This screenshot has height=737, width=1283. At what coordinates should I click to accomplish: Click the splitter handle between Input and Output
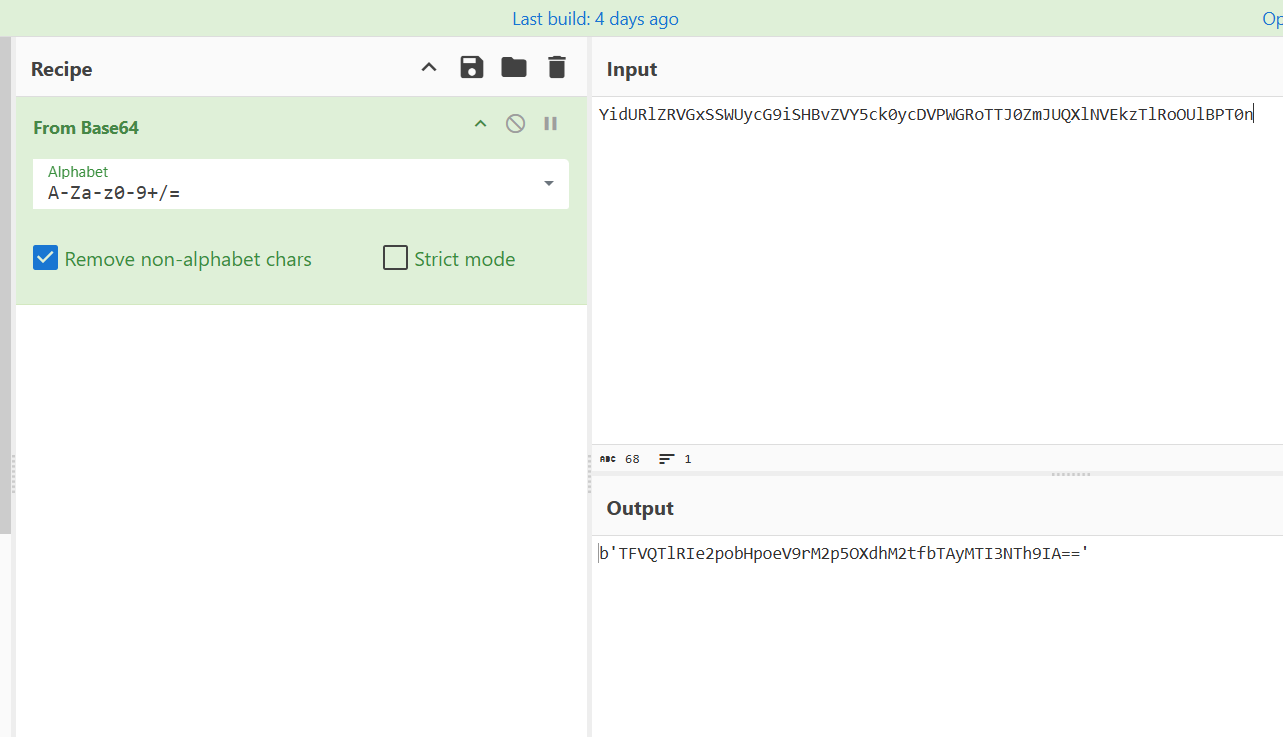click(x=1071, y=474)
